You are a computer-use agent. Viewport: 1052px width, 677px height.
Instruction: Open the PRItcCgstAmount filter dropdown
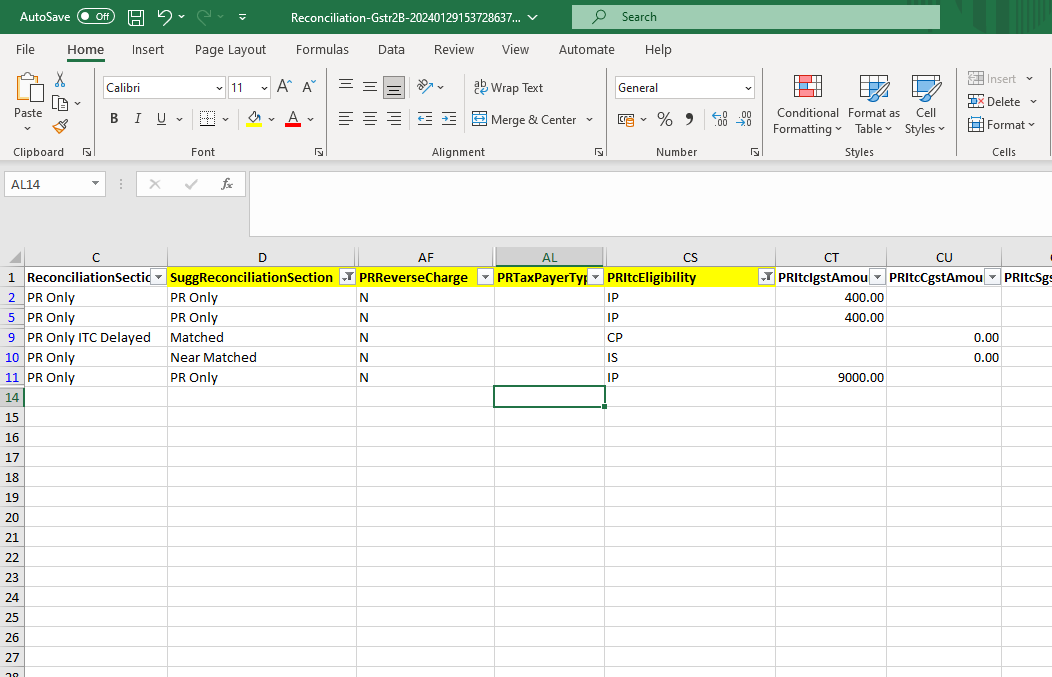[992, 277]
